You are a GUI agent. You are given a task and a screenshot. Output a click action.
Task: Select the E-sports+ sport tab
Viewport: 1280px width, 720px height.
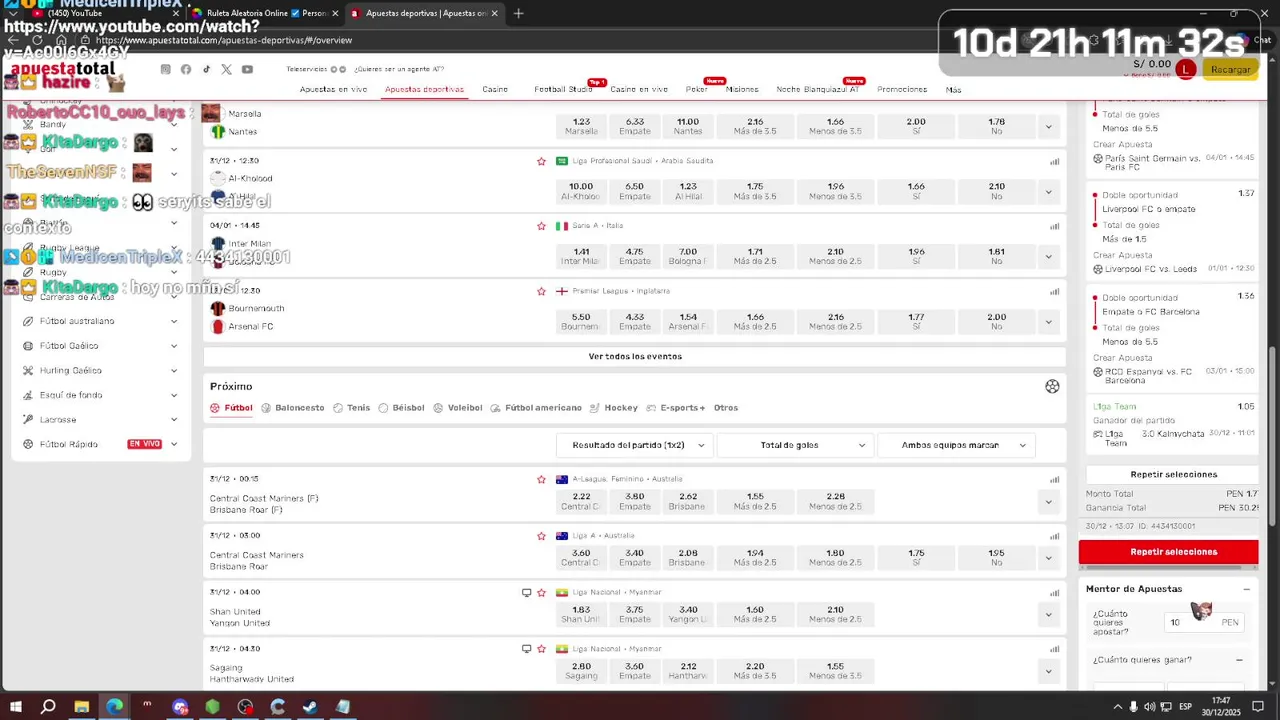[x=676, y=408]
